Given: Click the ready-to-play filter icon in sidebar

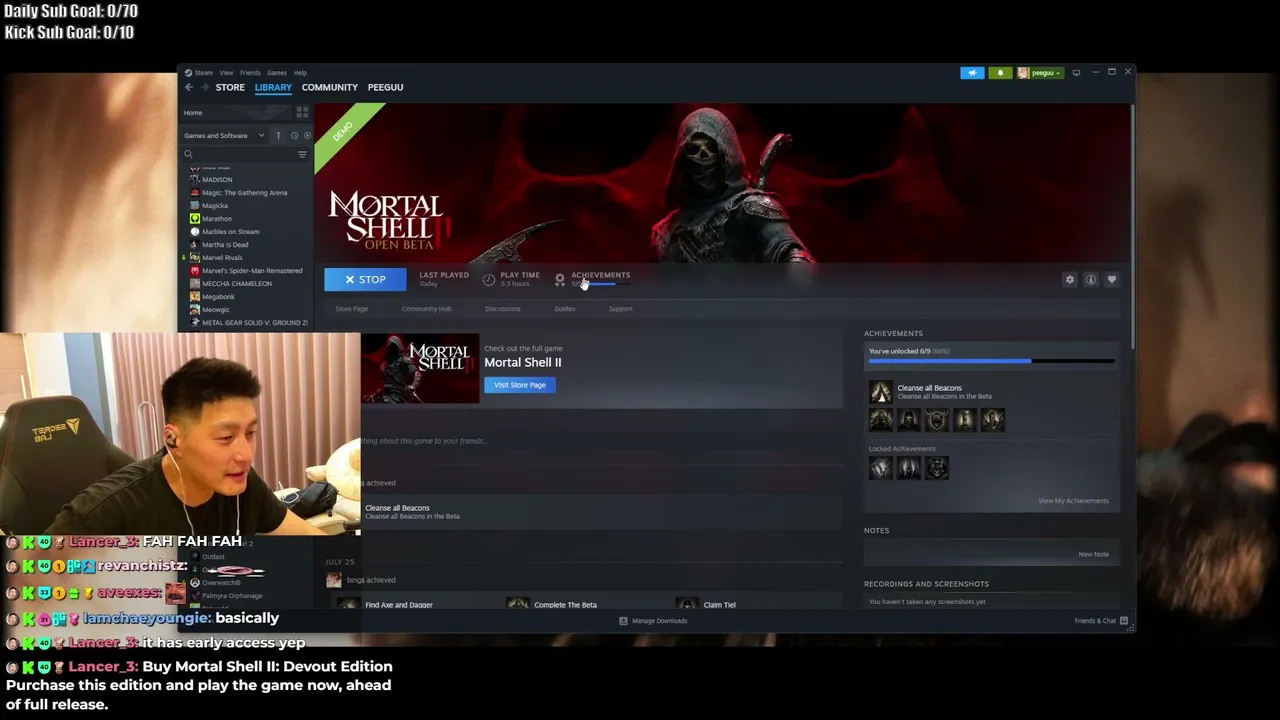Looking at the screenshot, I should 307,136.
